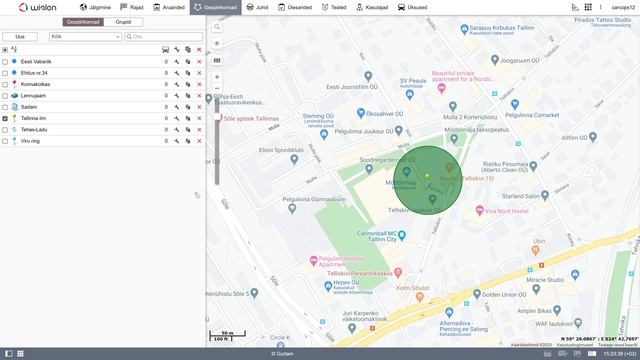Open the apps grid in top bar
Viewport: 640px width, 360px height.
(588, 7)
